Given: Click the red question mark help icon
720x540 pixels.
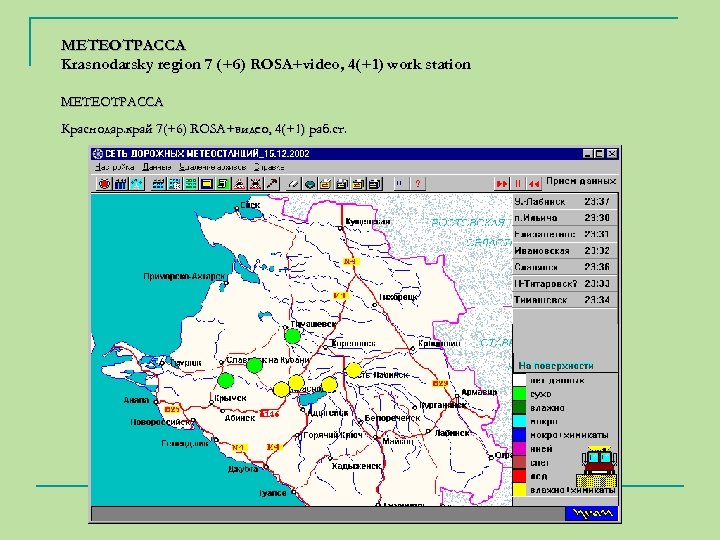Looking at the screenshot, I should [x=417, y=184].
